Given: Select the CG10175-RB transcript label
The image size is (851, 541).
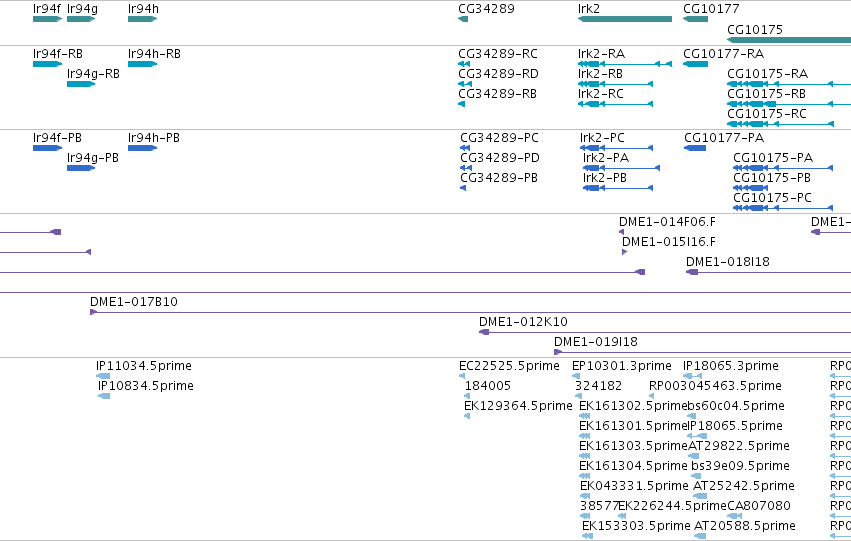Looking at the screenshot, I should (x=766, y=94).
